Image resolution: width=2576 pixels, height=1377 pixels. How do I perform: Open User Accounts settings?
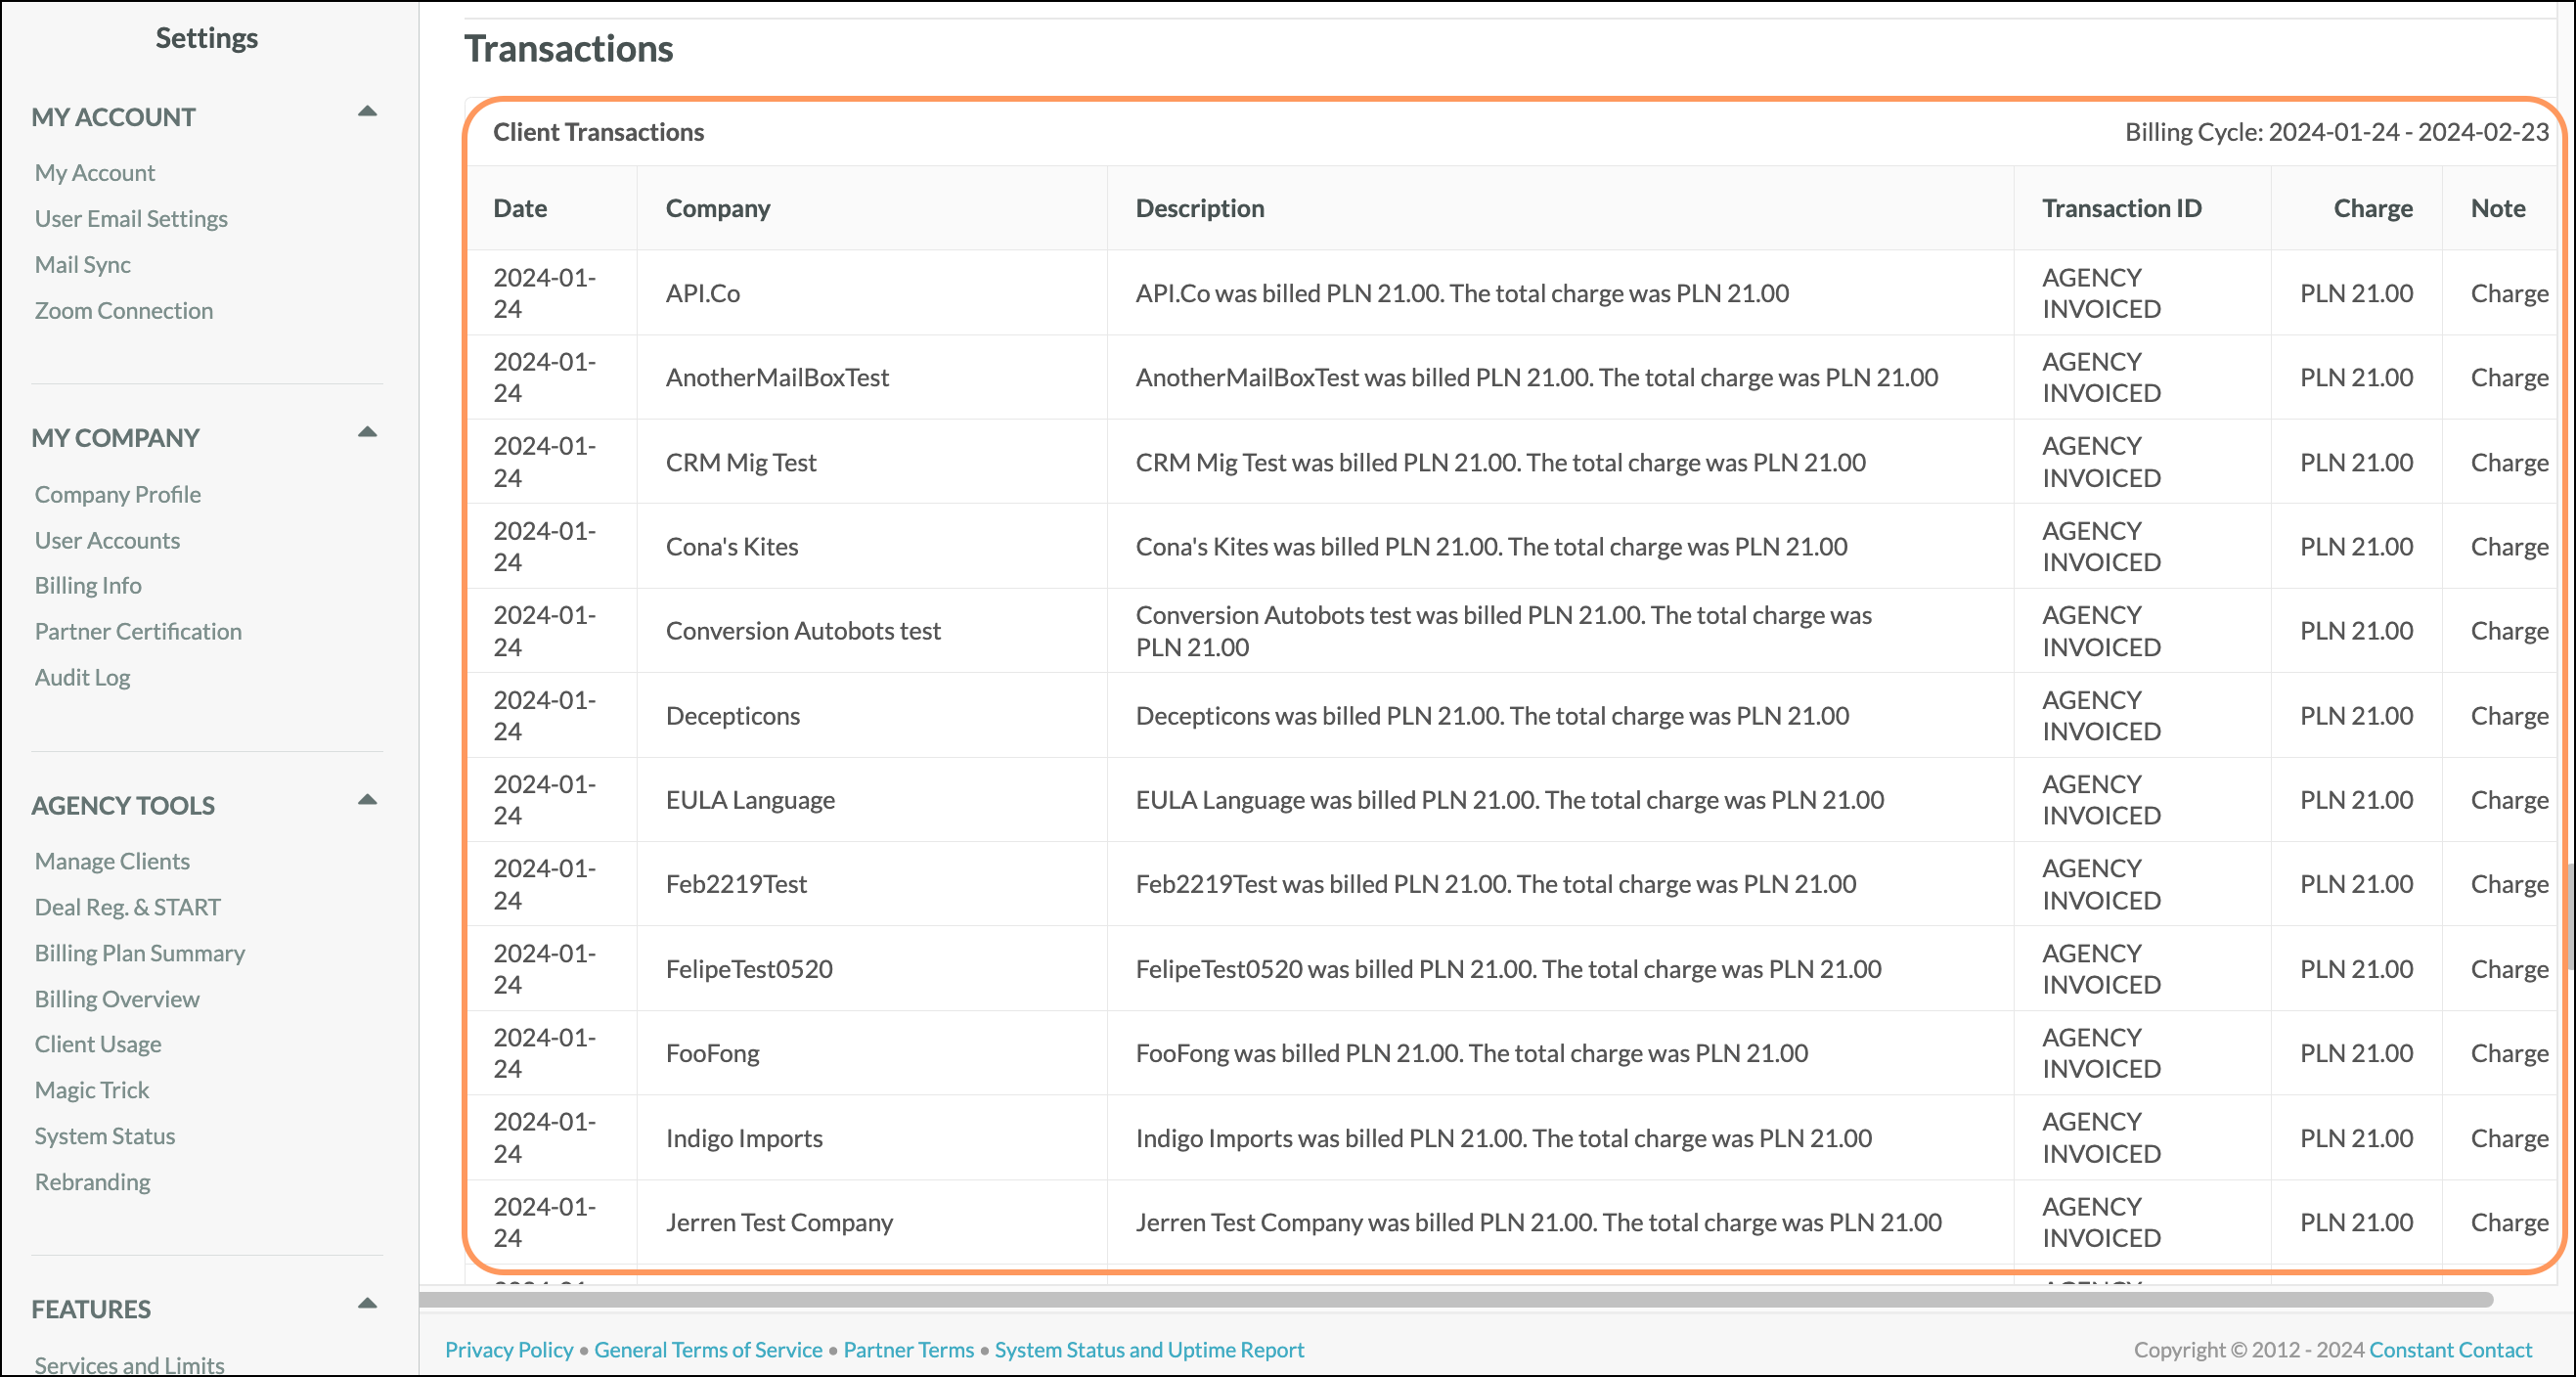(x=107, y=540)
